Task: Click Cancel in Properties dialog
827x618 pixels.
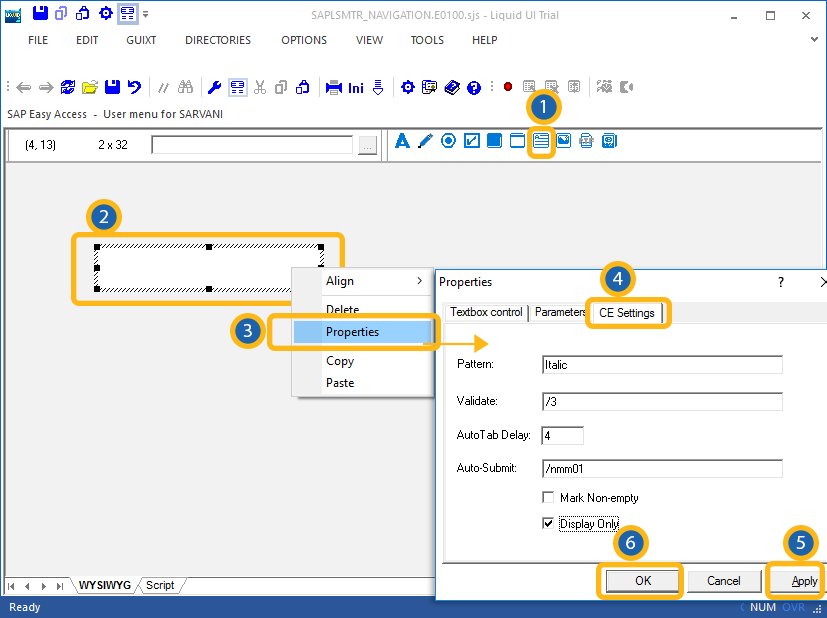Action: (723, 581)
